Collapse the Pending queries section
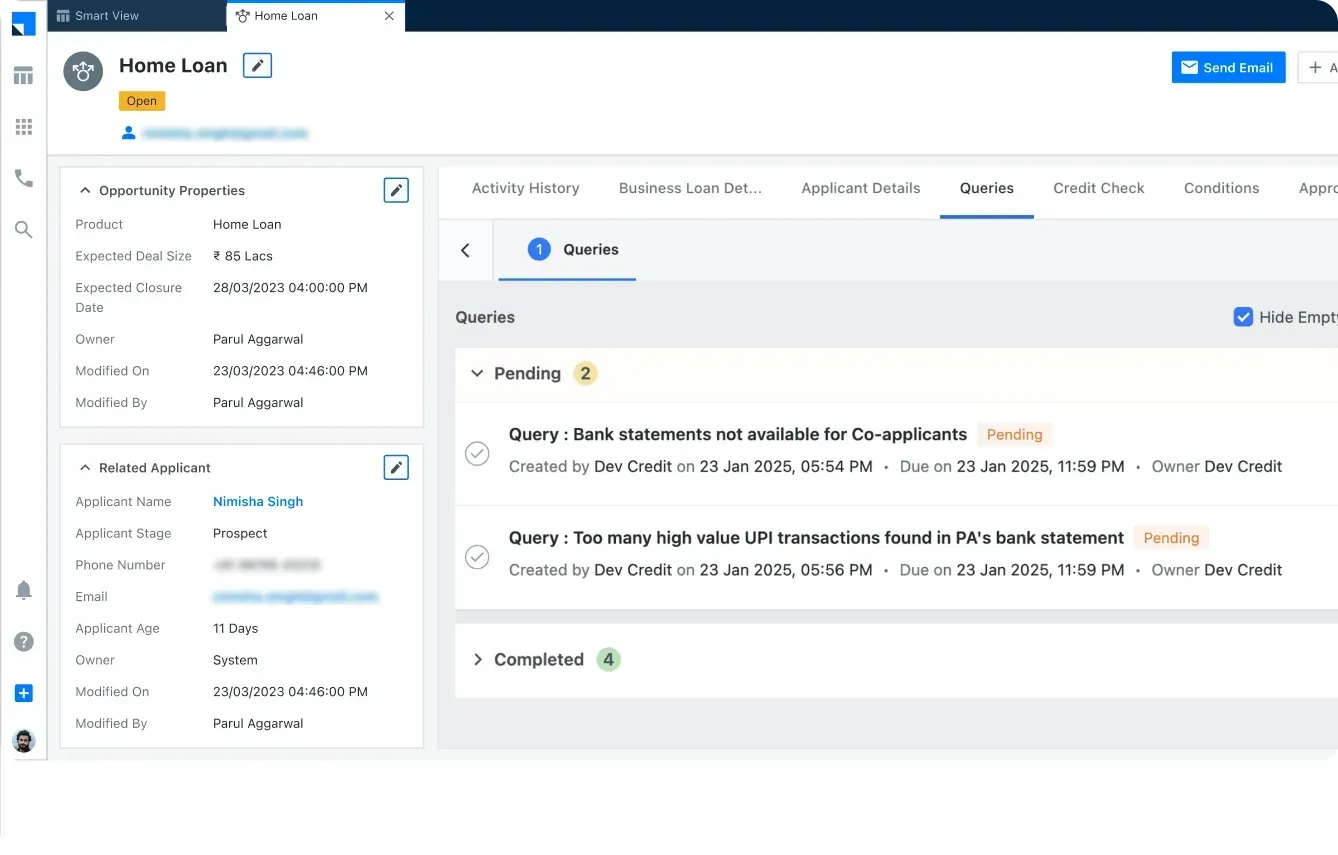1338x855 pixels. tap(477, 373)
